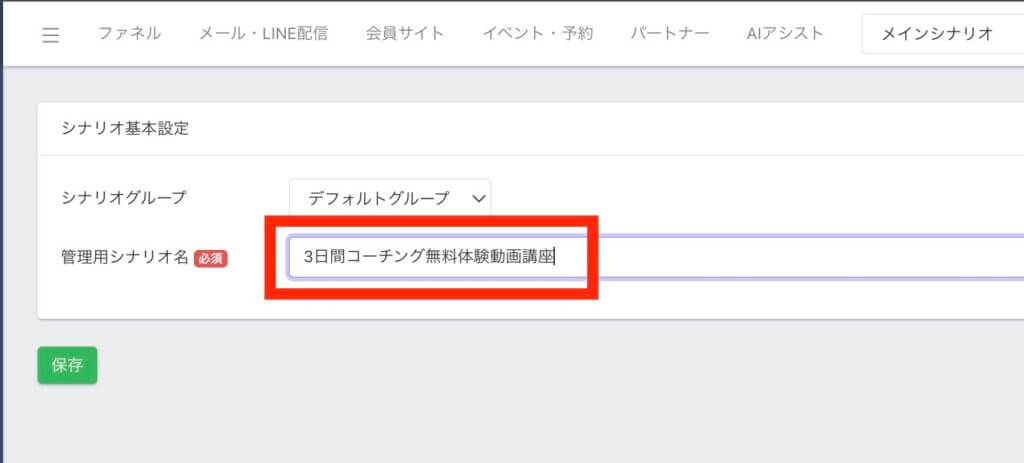Click the green 保存 button
The image size is (1024, 463).
[67, 365]
